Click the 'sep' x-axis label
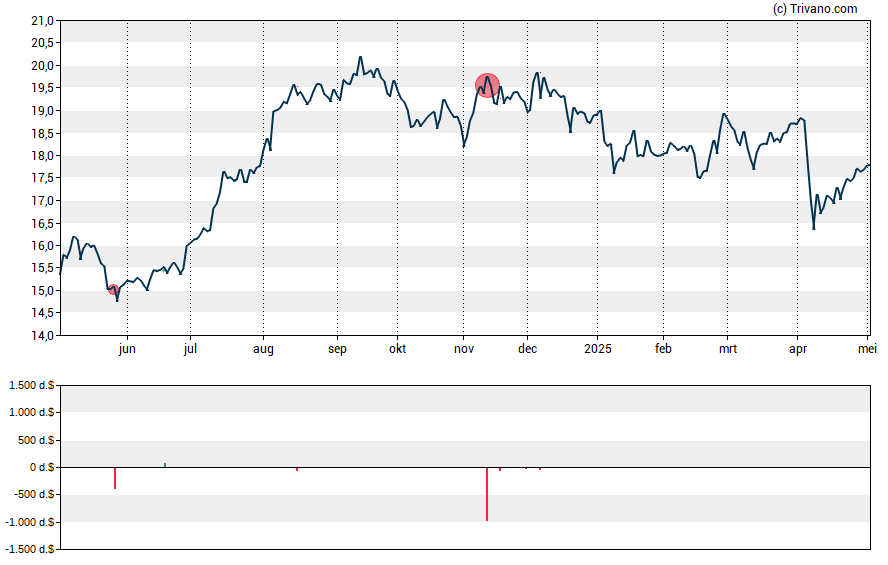 click(337, 349)
